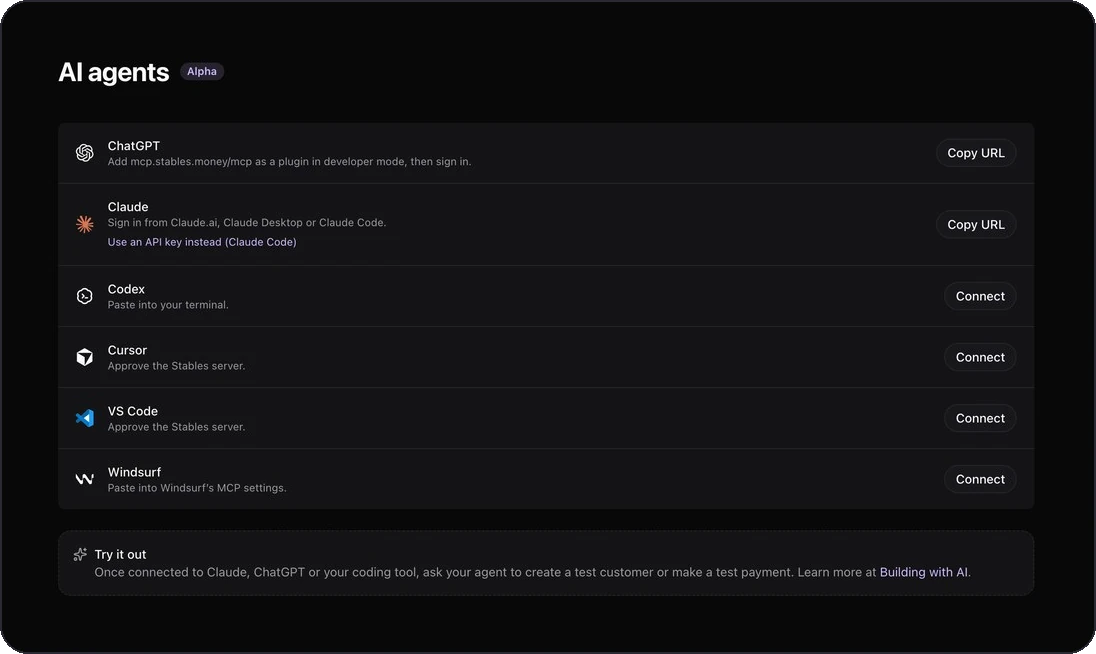The width and height of the screenshot is (1096, 654).
Task: Click VS Code's 'Approve the Stables server.' text
Action: (x=176, y=427)
